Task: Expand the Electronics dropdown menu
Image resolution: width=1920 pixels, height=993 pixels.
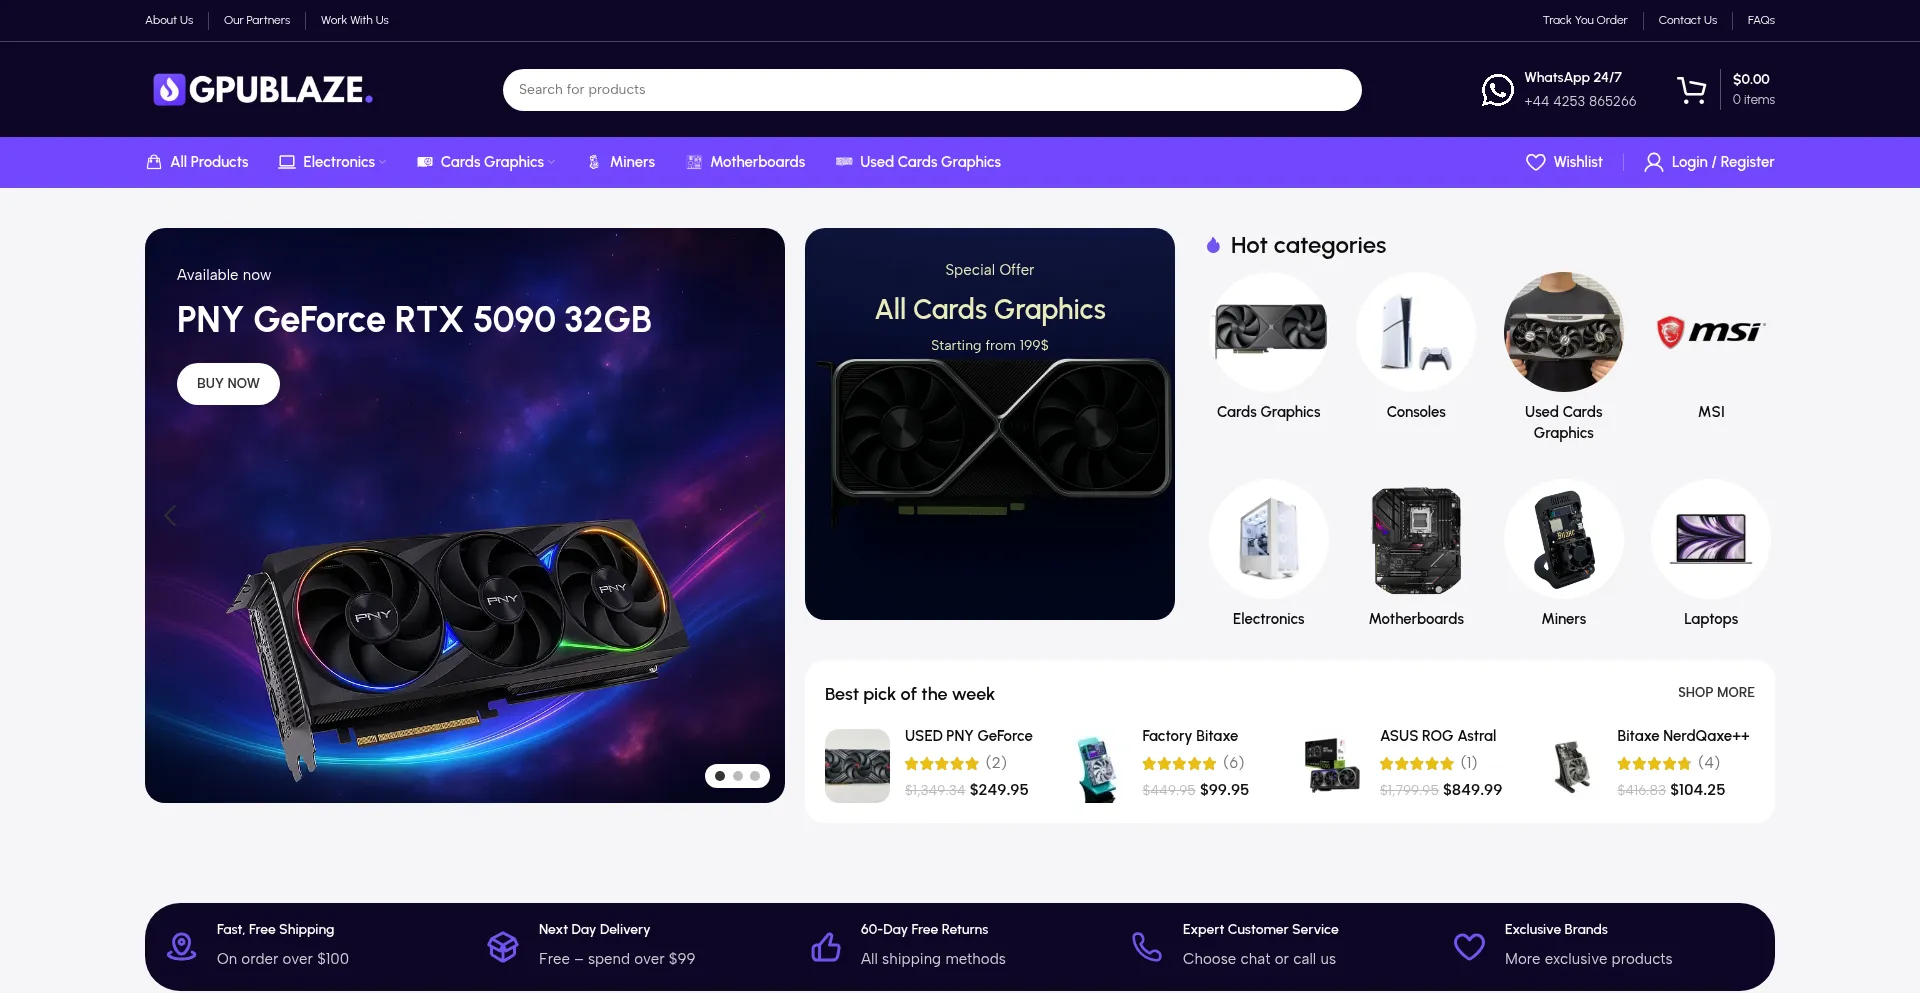Action: 332,162
